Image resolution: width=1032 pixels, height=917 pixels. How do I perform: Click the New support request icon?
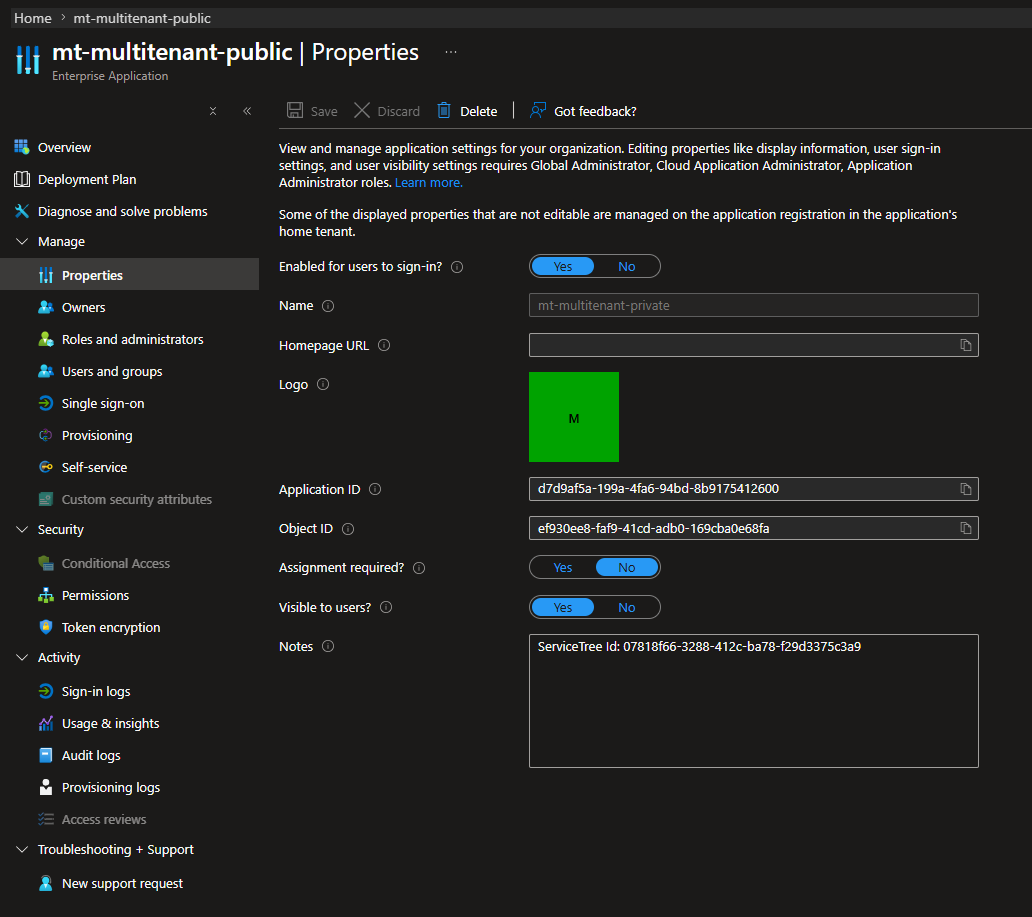point(45,883)
